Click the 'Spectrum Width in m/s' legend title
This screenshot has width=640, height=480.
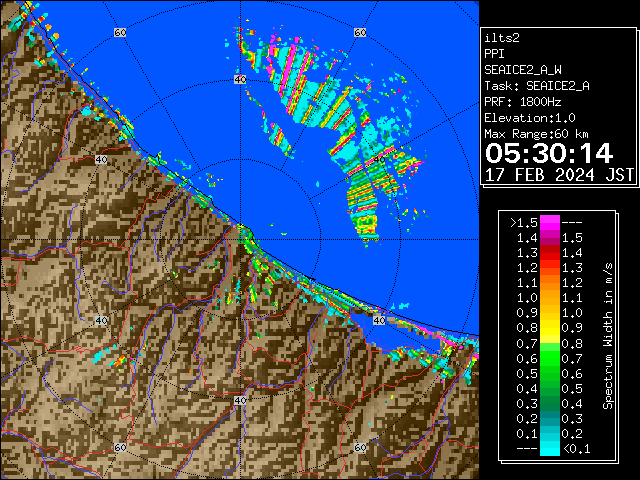(x=608, y=336)
